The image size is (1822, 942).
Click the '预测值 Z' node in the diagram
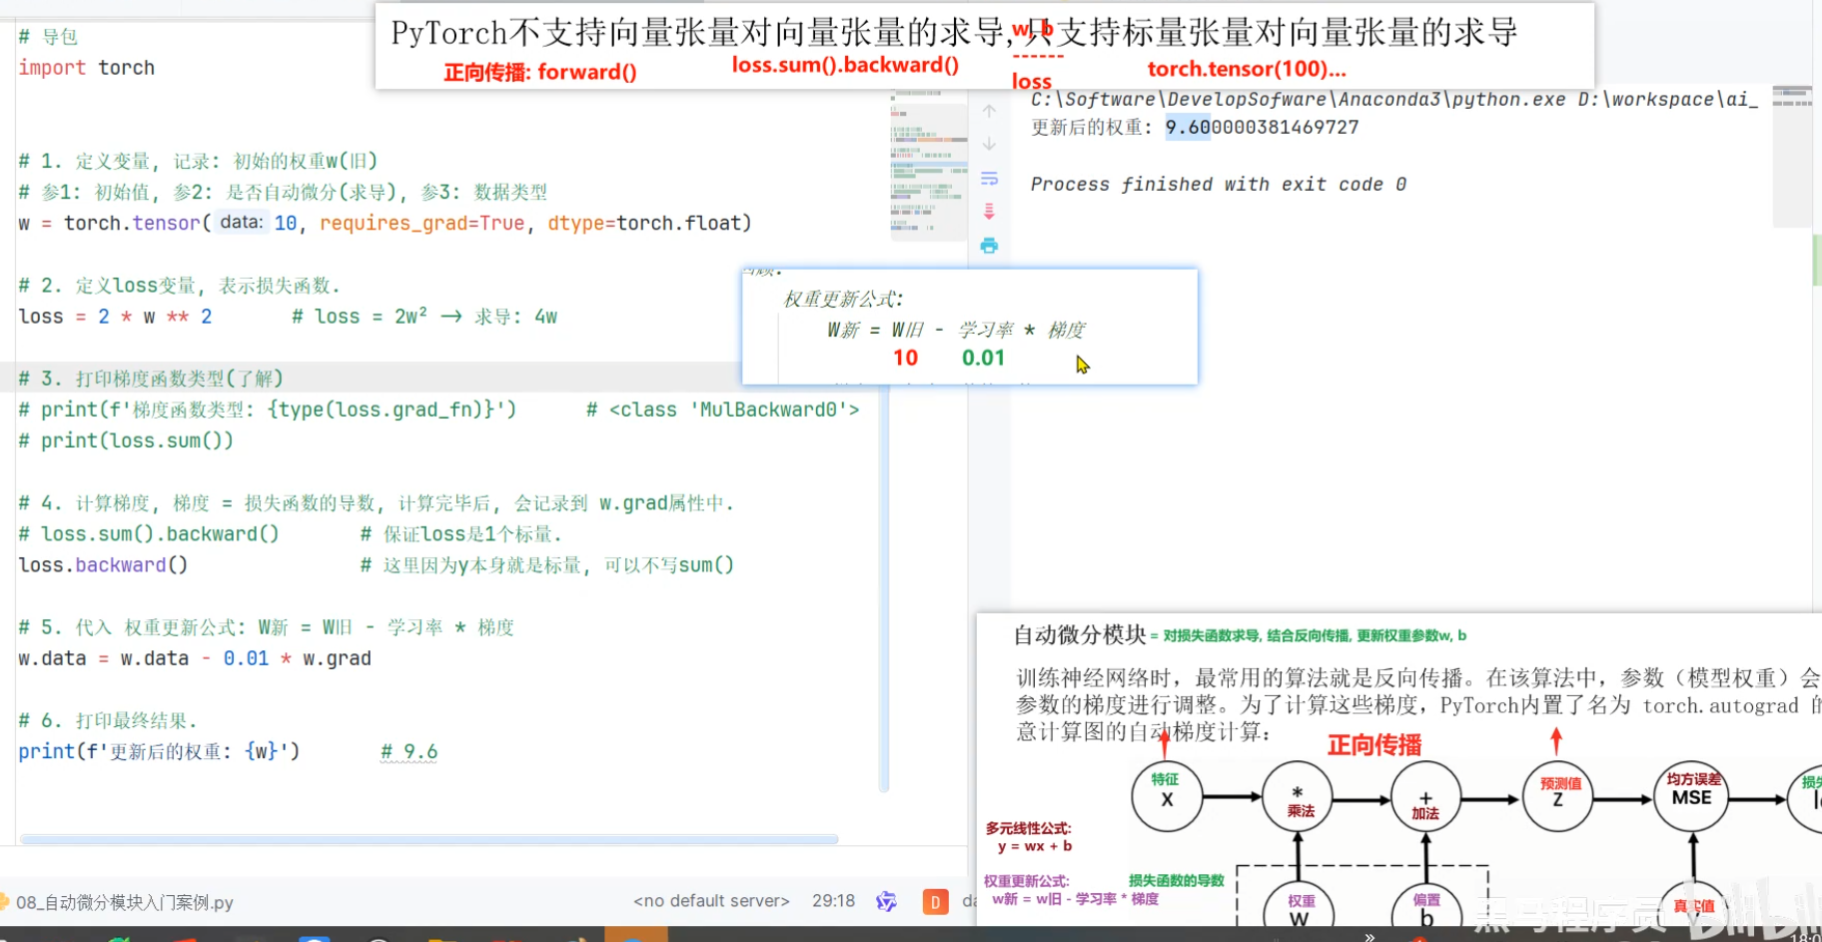coord(1558,796)
